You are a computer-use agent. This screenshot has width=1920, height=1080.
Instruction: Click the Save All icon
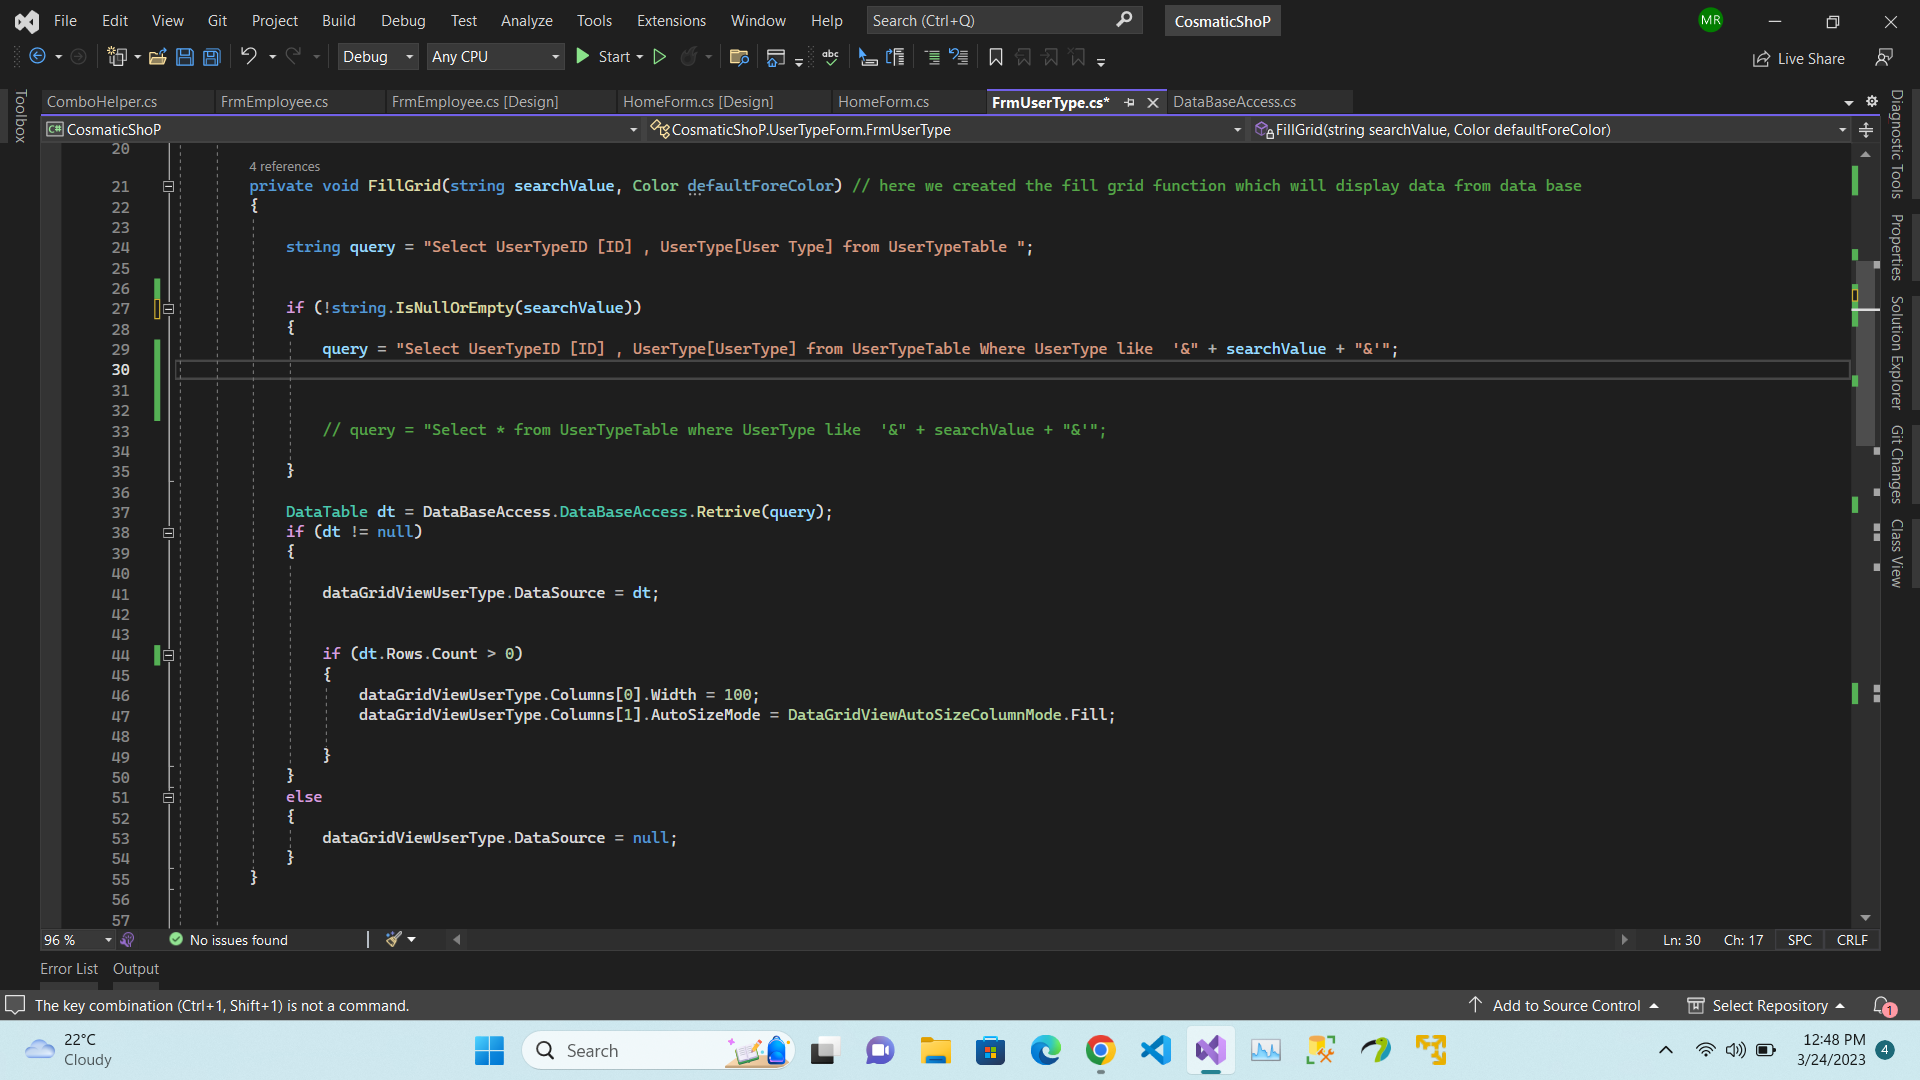pos(212,57)
